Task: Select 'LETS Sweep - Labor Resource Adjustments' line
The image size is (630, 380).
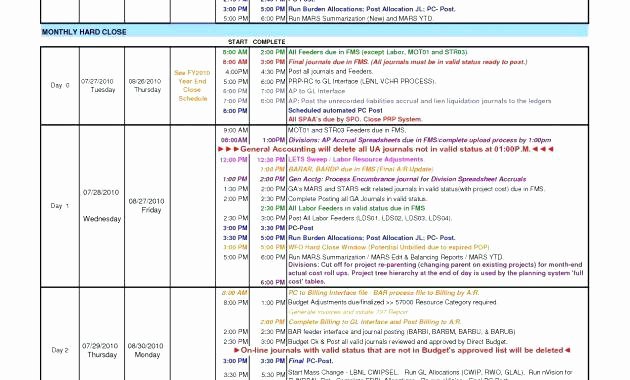Action: [356, 159]
